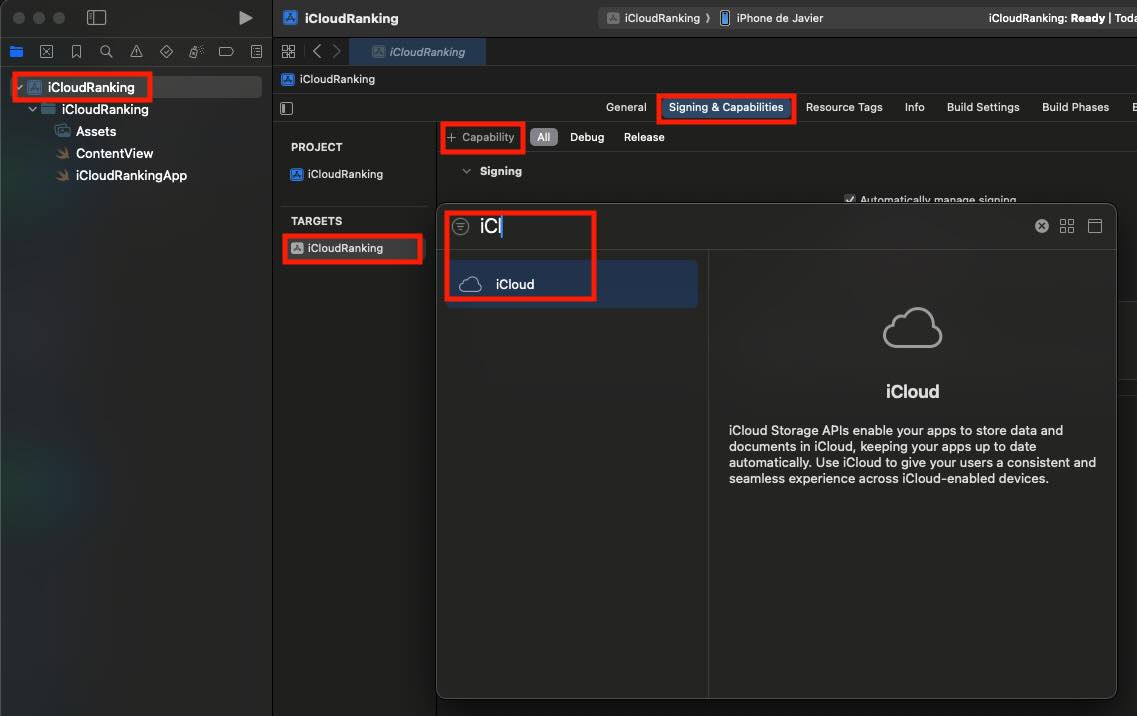The image size is (1137, 716).
Task: Switch to the General tab
Action: click(626, 107)
